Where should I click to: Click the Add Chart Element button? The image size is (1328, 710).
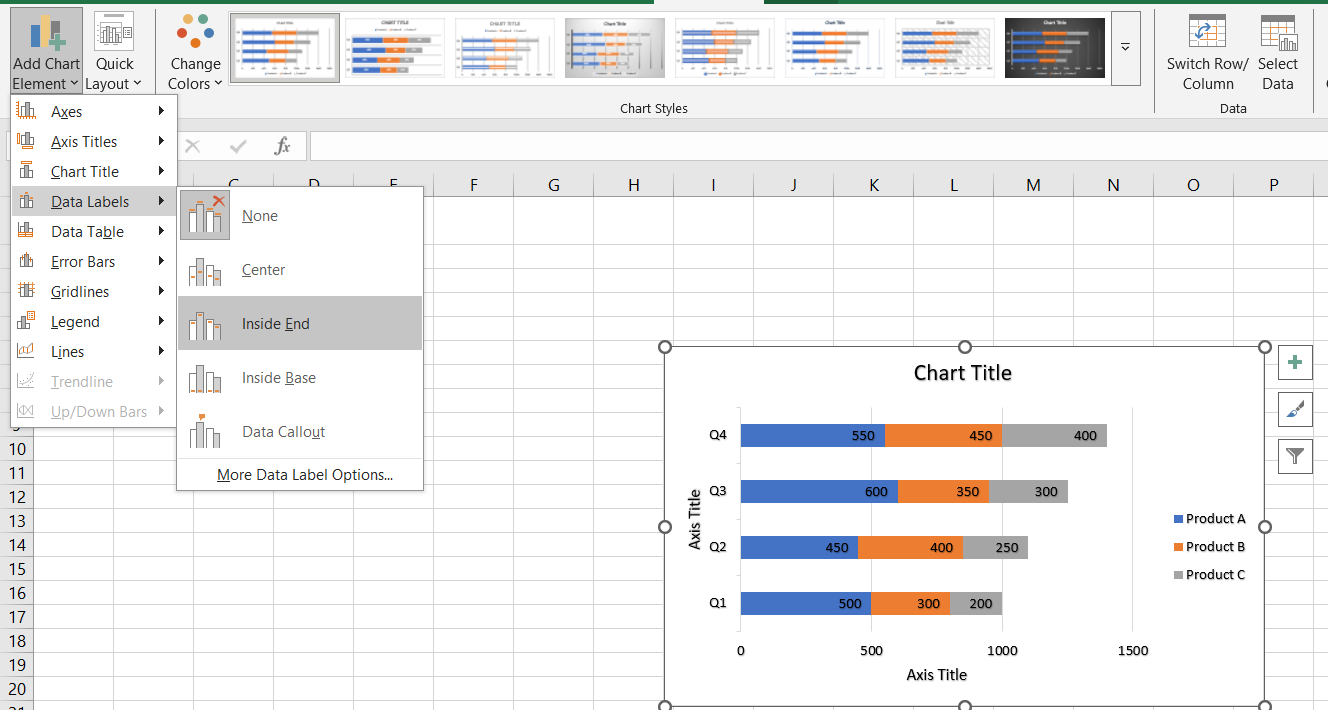pyautogui.click(x=46, y=50)
